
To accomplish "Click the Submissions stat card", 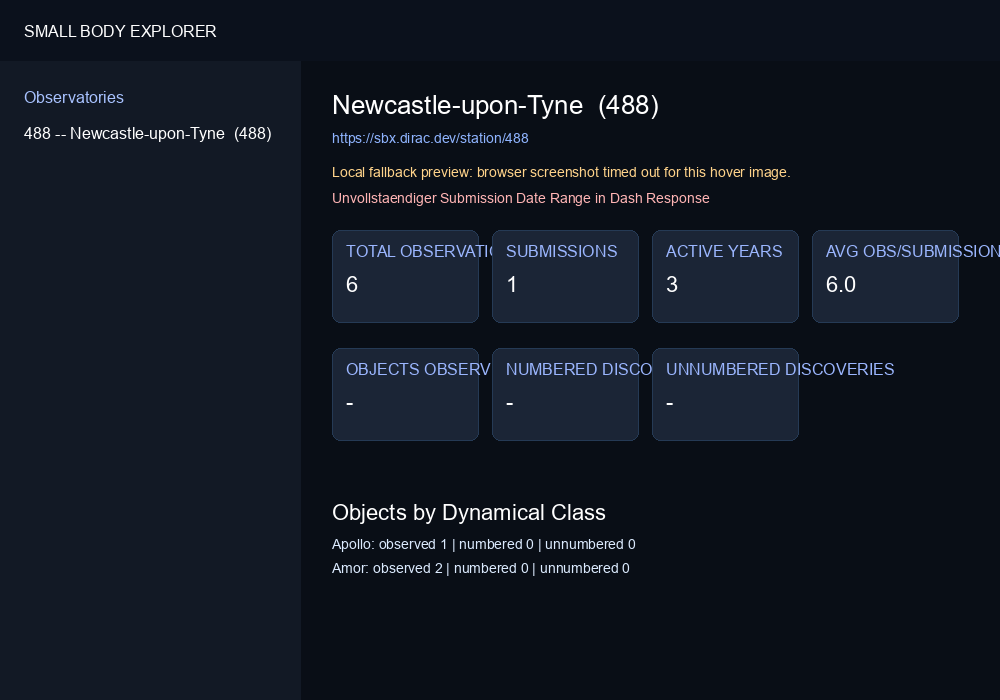I will [x=565, y=277].
